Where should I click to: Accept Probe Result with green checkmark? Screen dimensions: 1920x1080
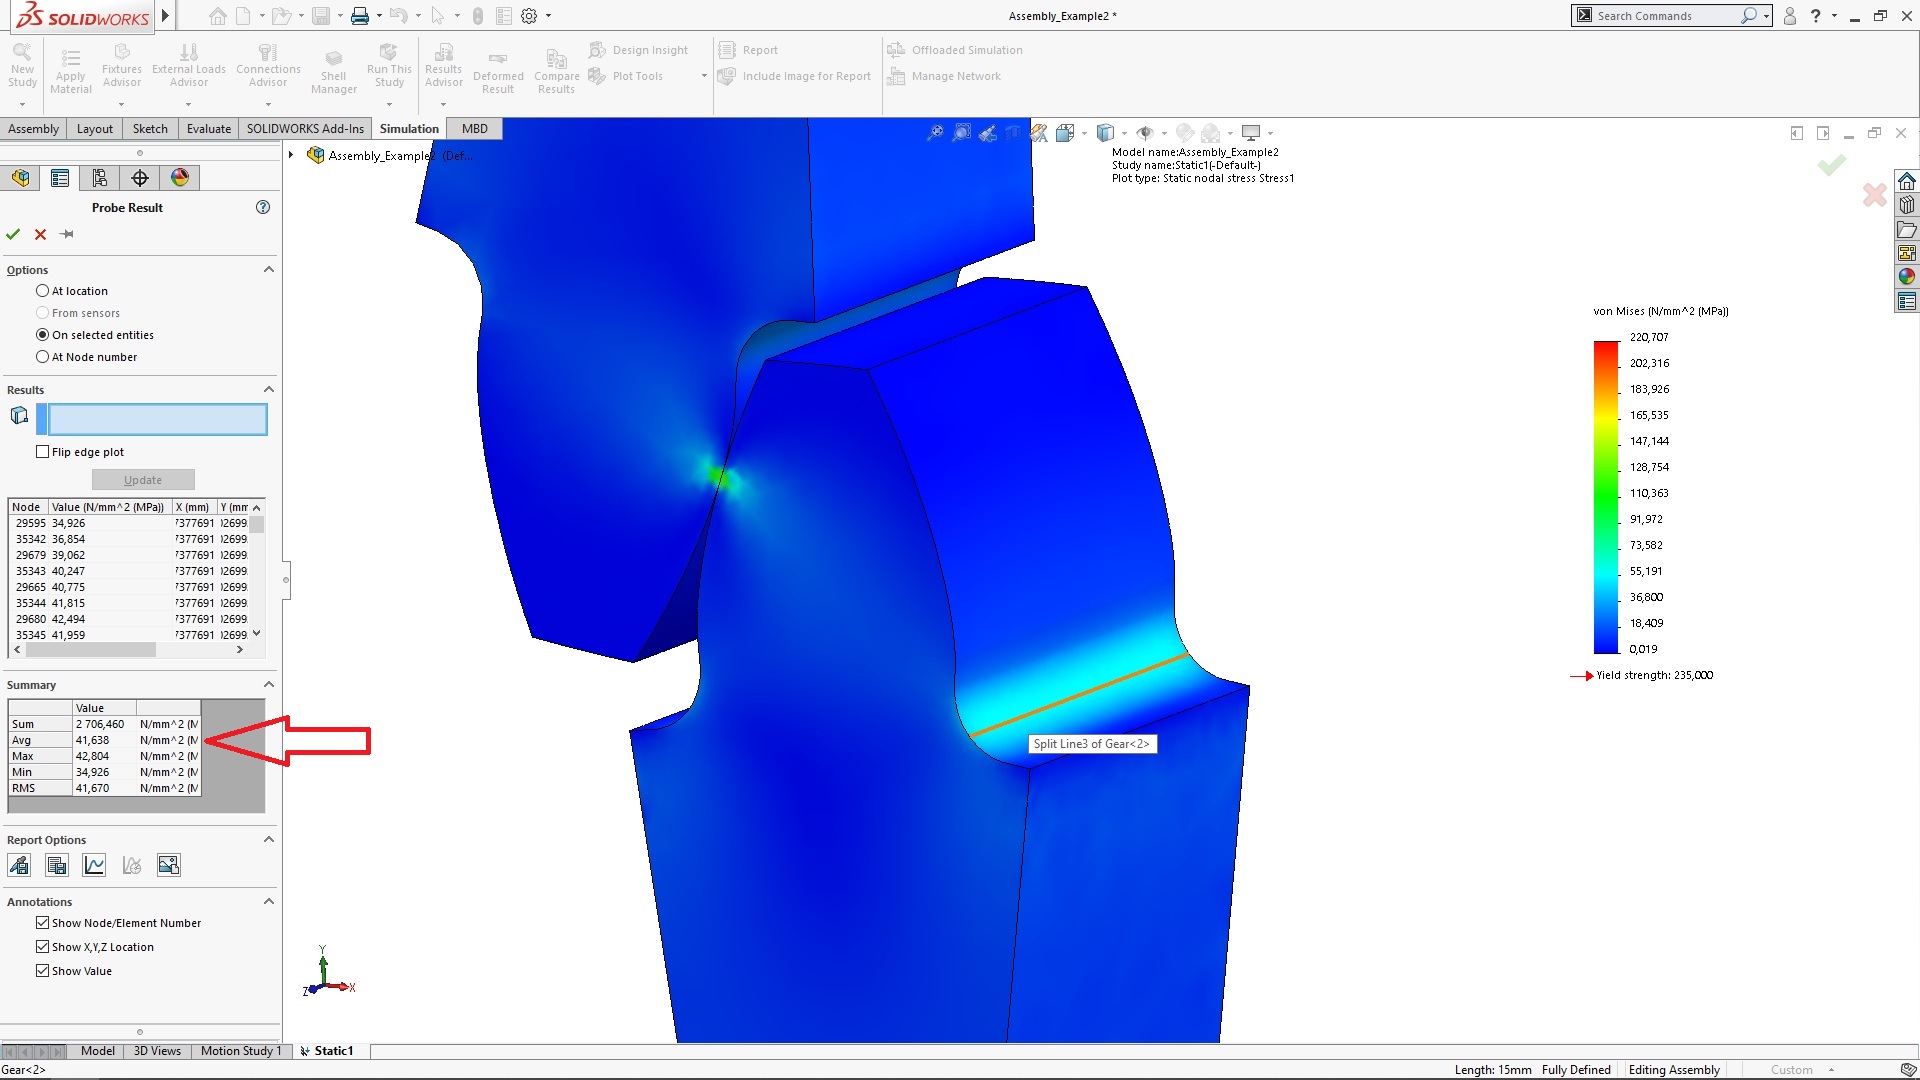[x=13, y=234]
